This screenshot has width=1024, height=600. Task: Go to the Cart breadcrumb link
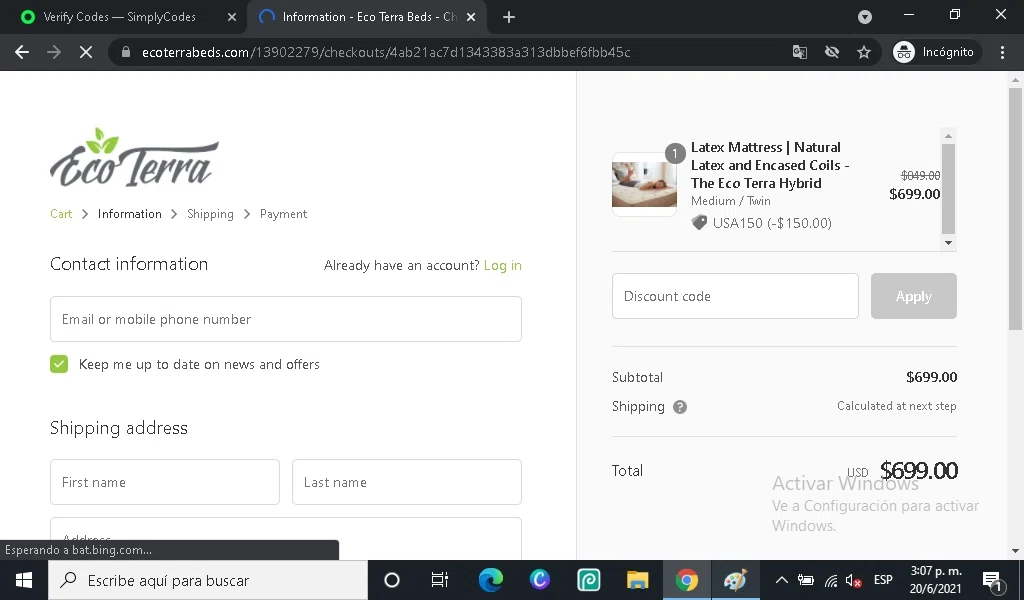point(61,213)
